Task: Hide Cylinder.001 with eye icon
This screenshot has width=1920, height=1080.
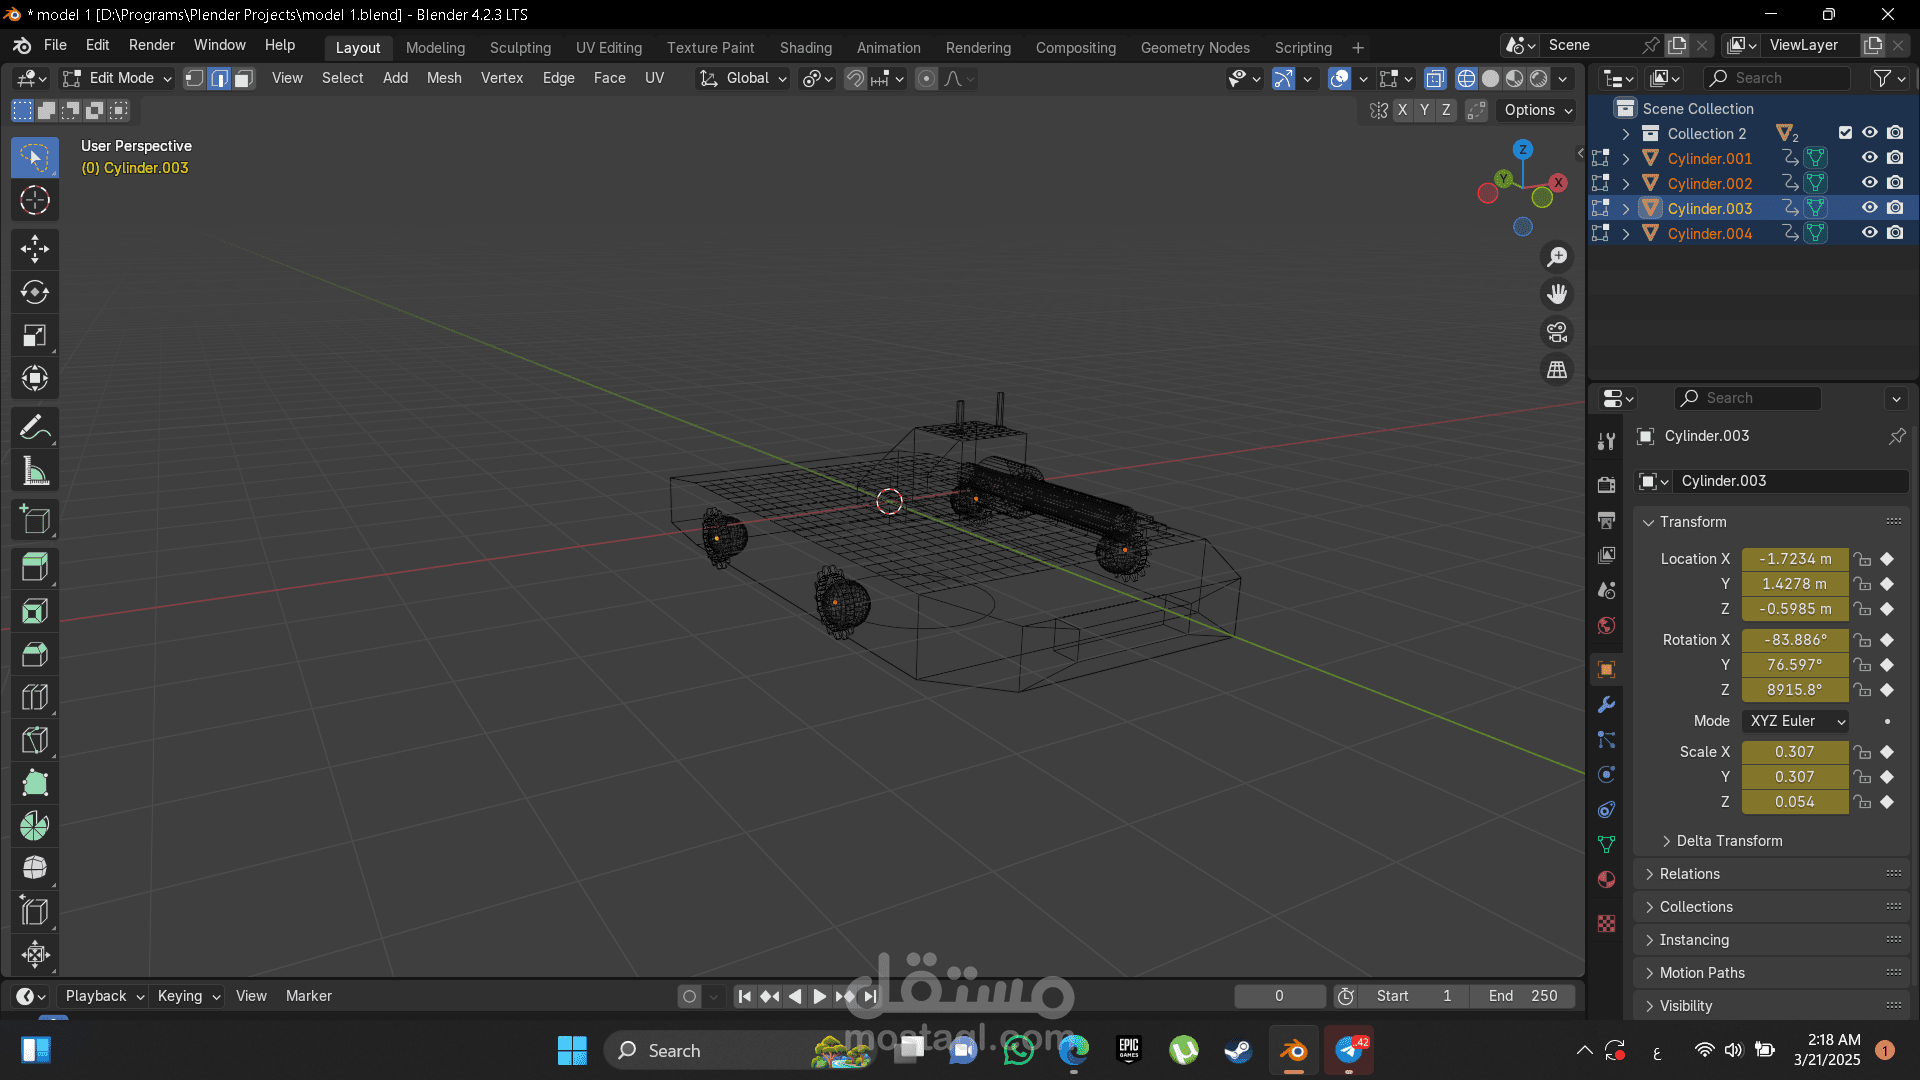Action: point(1869,158)
